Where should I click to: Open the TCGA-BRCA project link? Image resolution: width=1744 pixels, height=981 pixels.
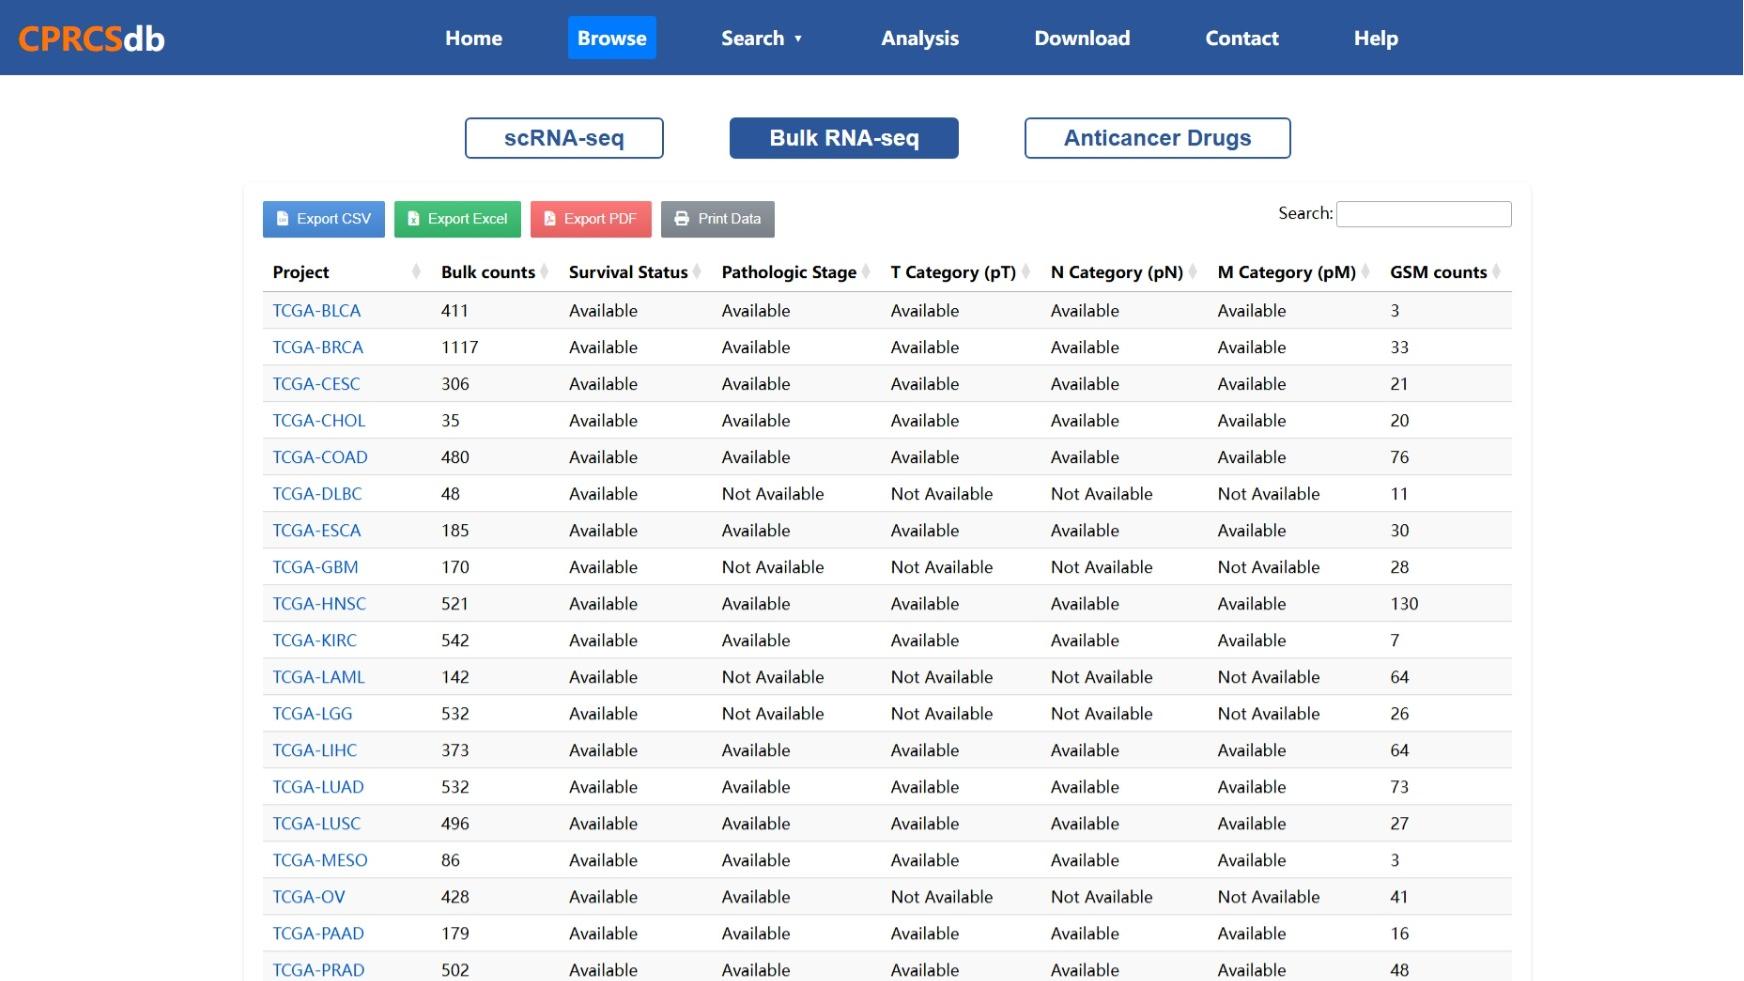316,347
